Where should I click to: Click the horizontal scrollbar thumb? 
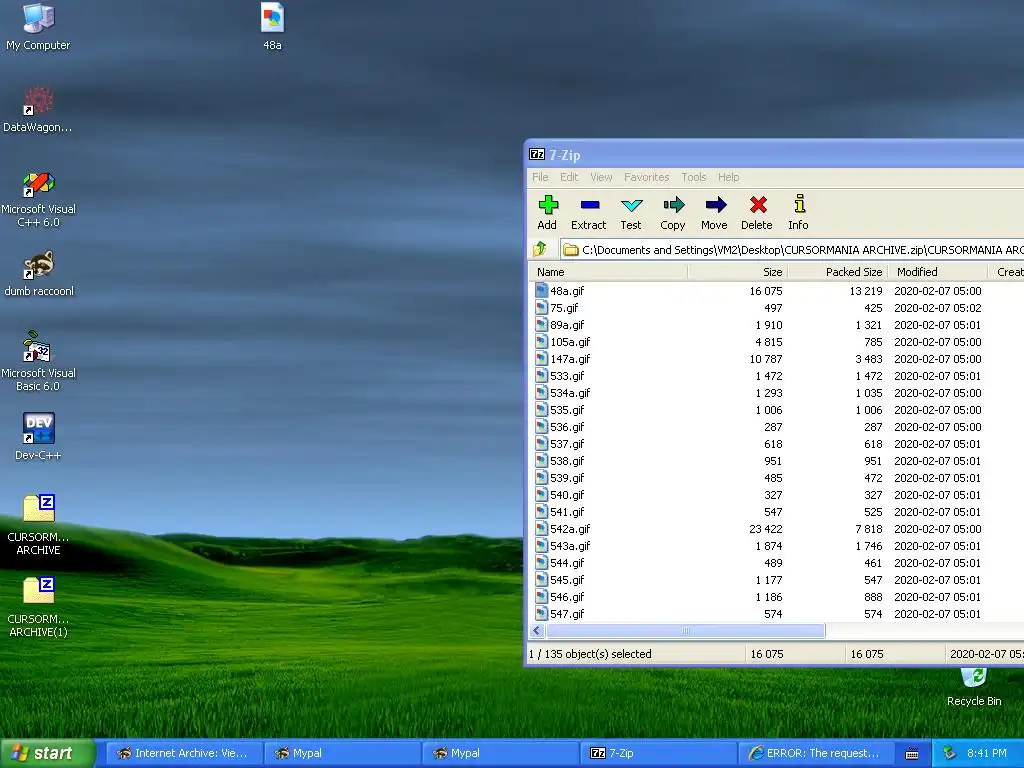pyautogui.click(x=686, y=631)
